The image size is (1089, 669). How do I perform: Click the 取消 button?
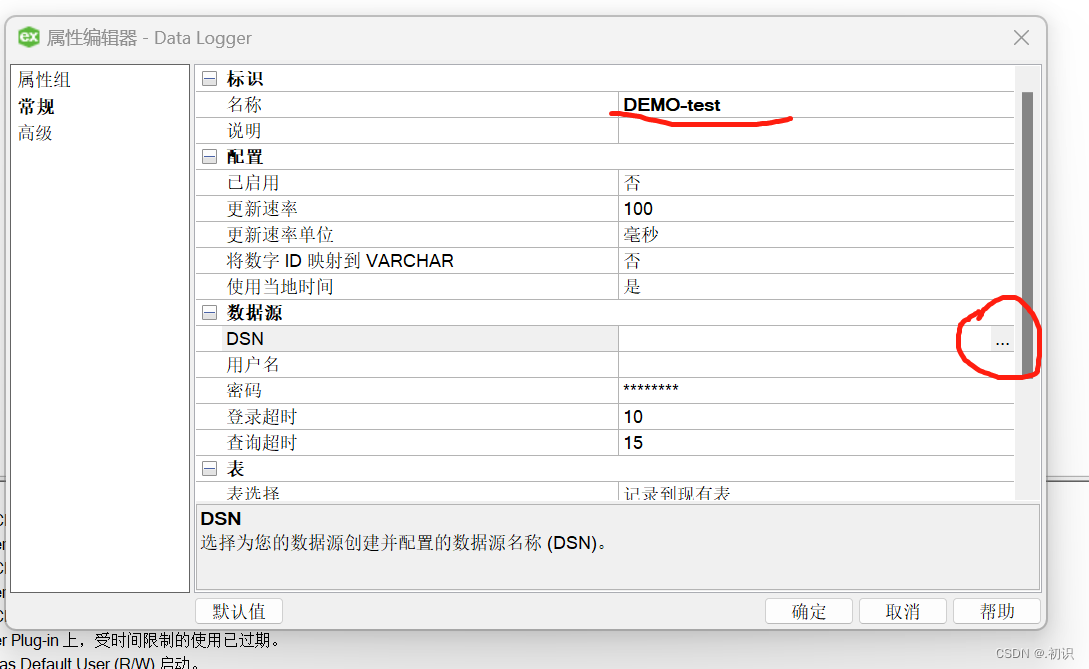coord(902,610)
